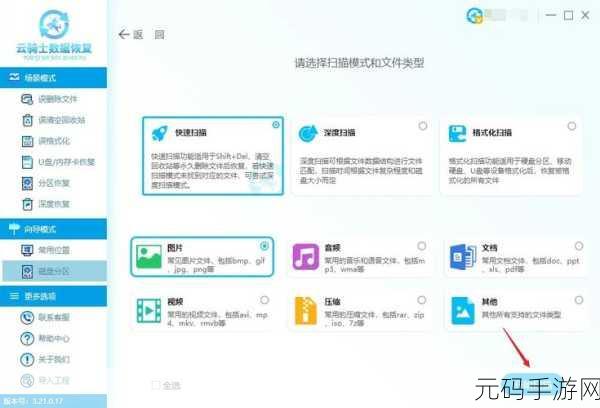Open the 误删除文件 recovery icon in sidebar

(27, 99)
